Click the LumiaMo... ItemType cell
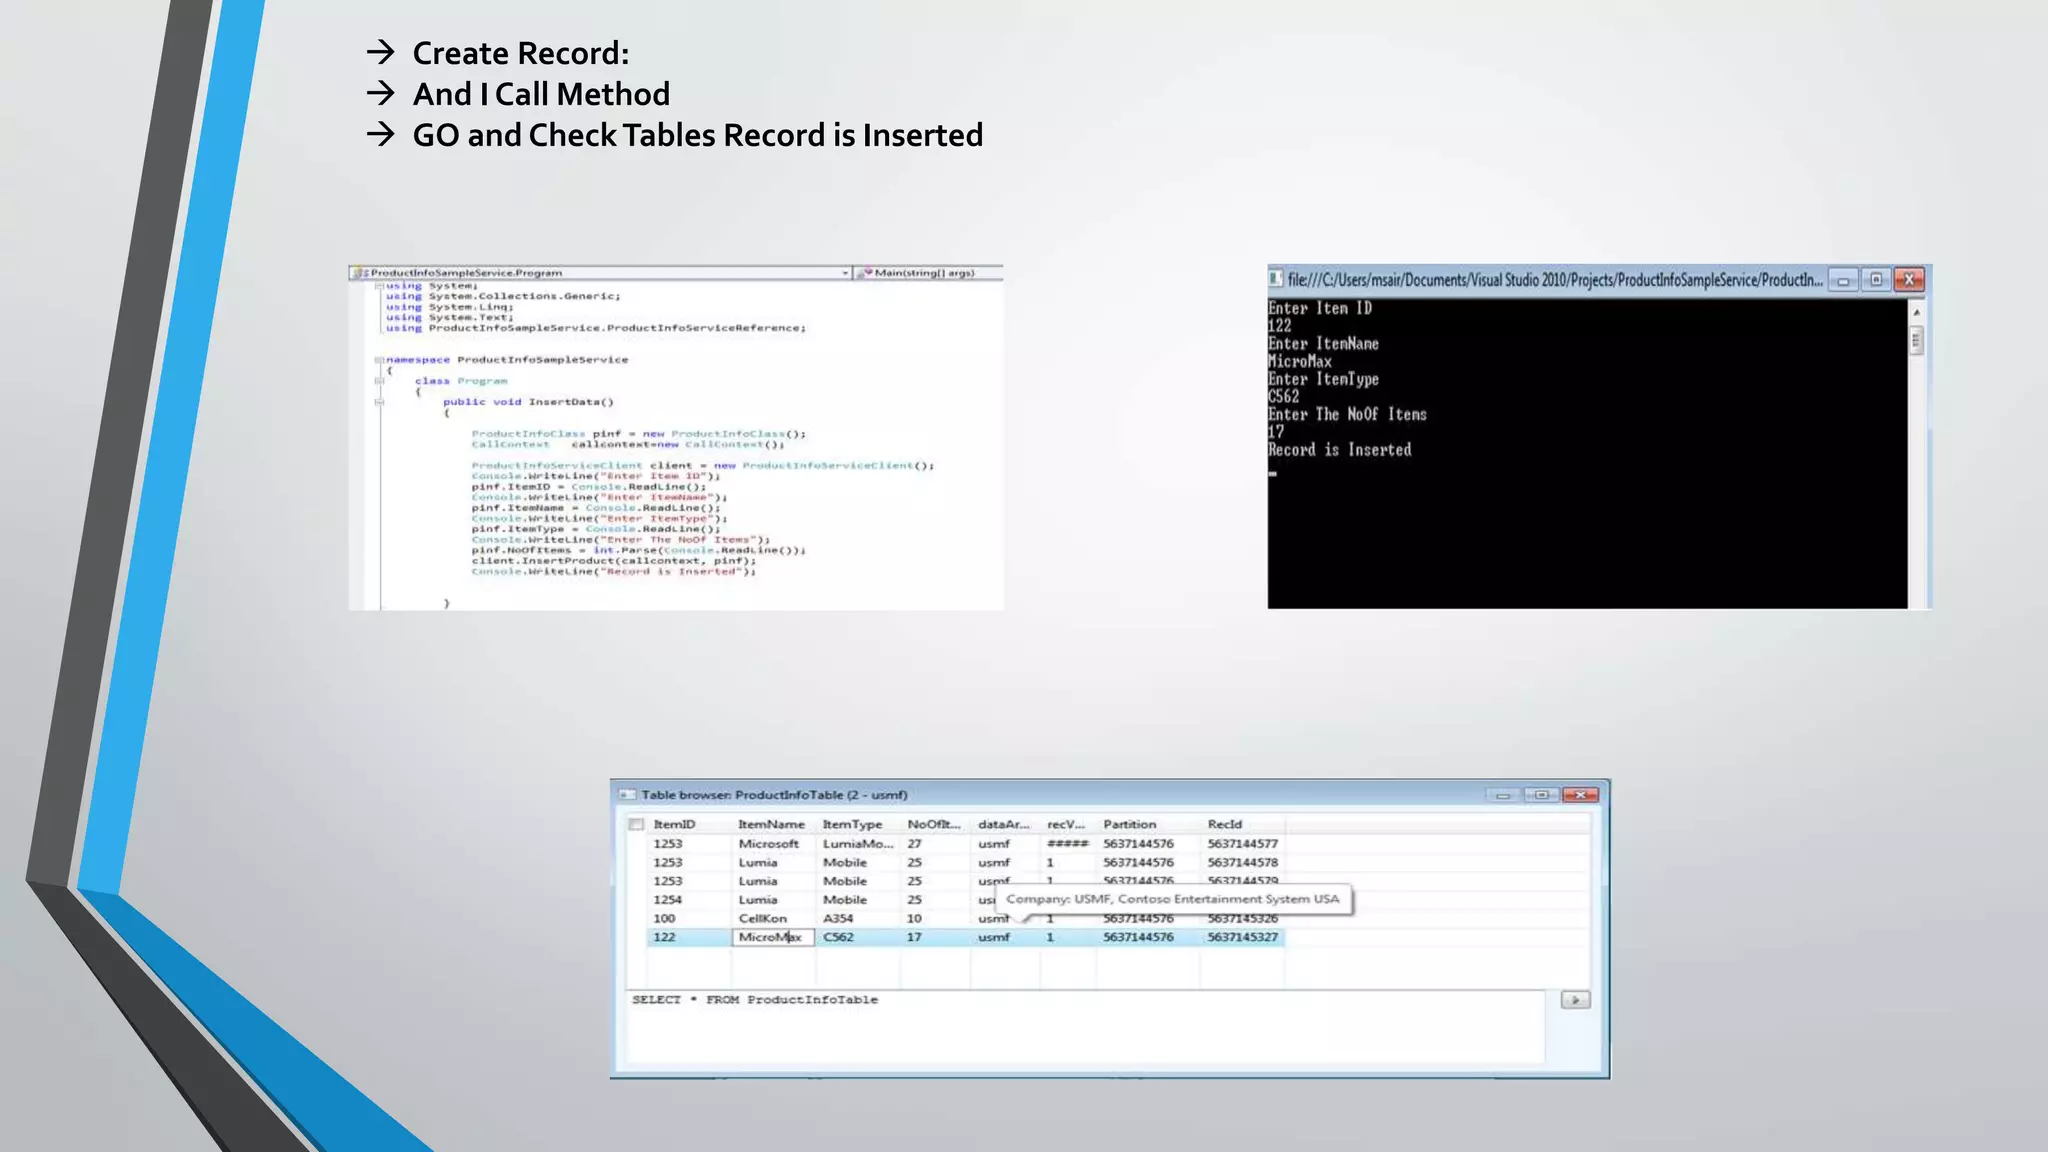Image resolution: width=2048 pixels, height=1152 pixels. click(x=858, y=844)
